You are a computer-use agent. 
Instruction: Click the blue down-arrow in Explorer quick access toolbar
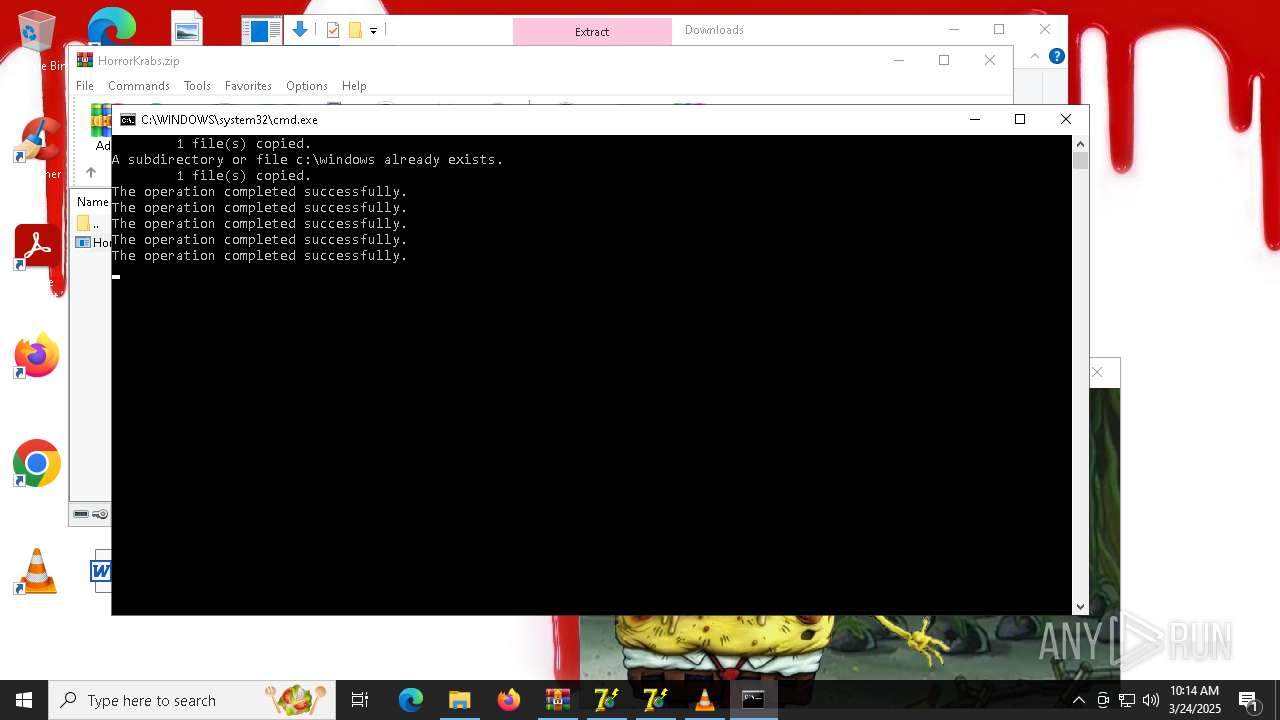click(300, 30)
